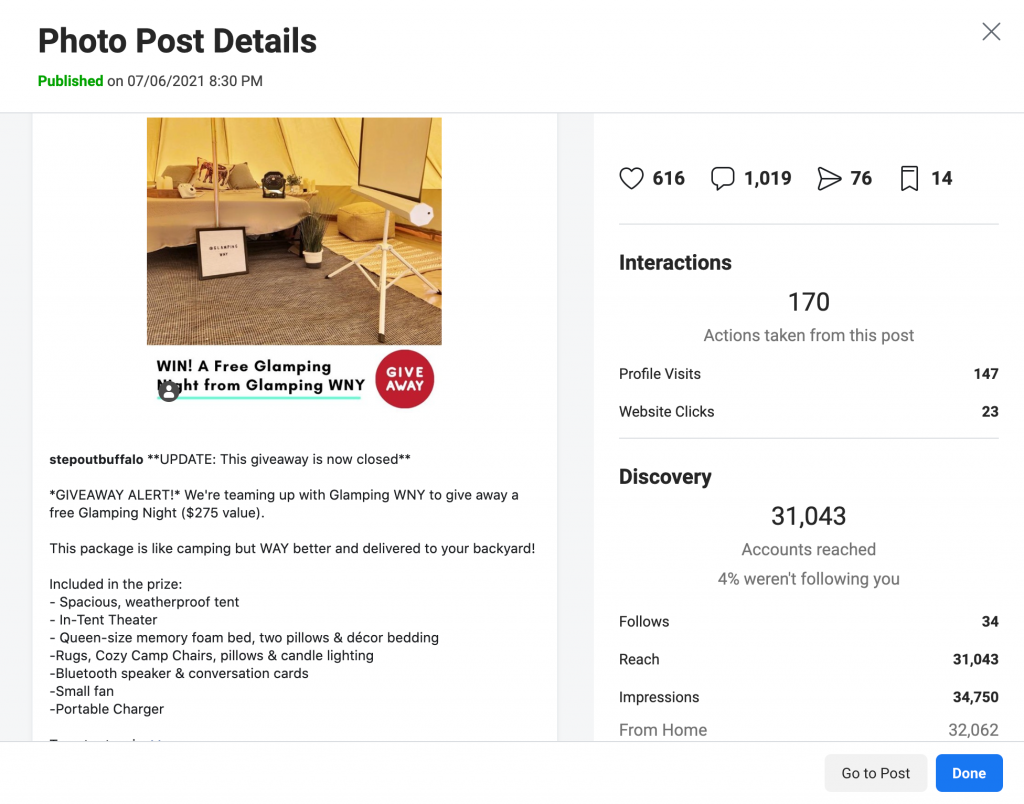This screenshot has width=1024, height=804.
Task: Click the stepoutbuffalo username
Action: 96,459
